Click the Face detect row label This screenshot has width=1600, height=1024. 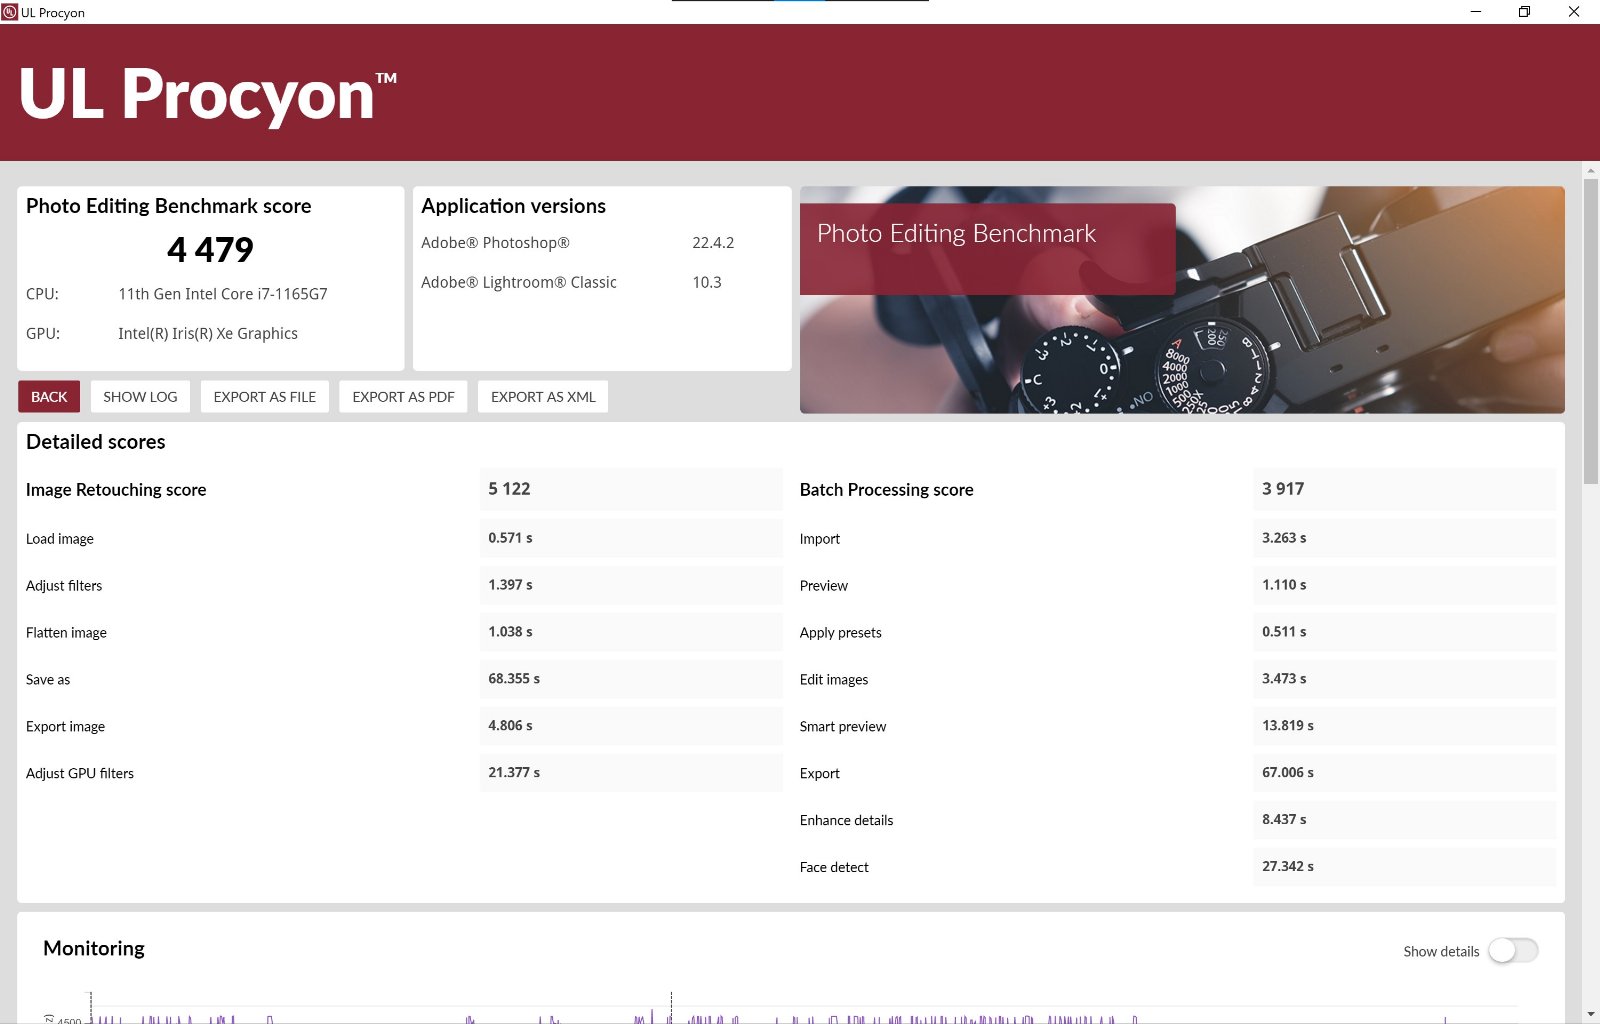[x=834, y=868]
